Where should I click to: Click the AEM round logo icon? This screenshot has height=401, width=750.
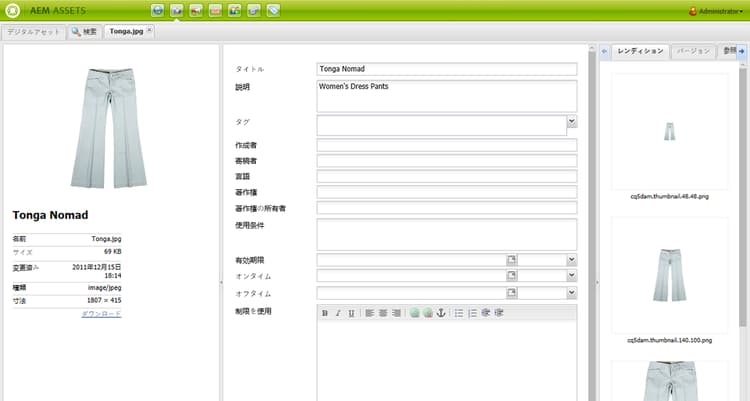point(12,10)
